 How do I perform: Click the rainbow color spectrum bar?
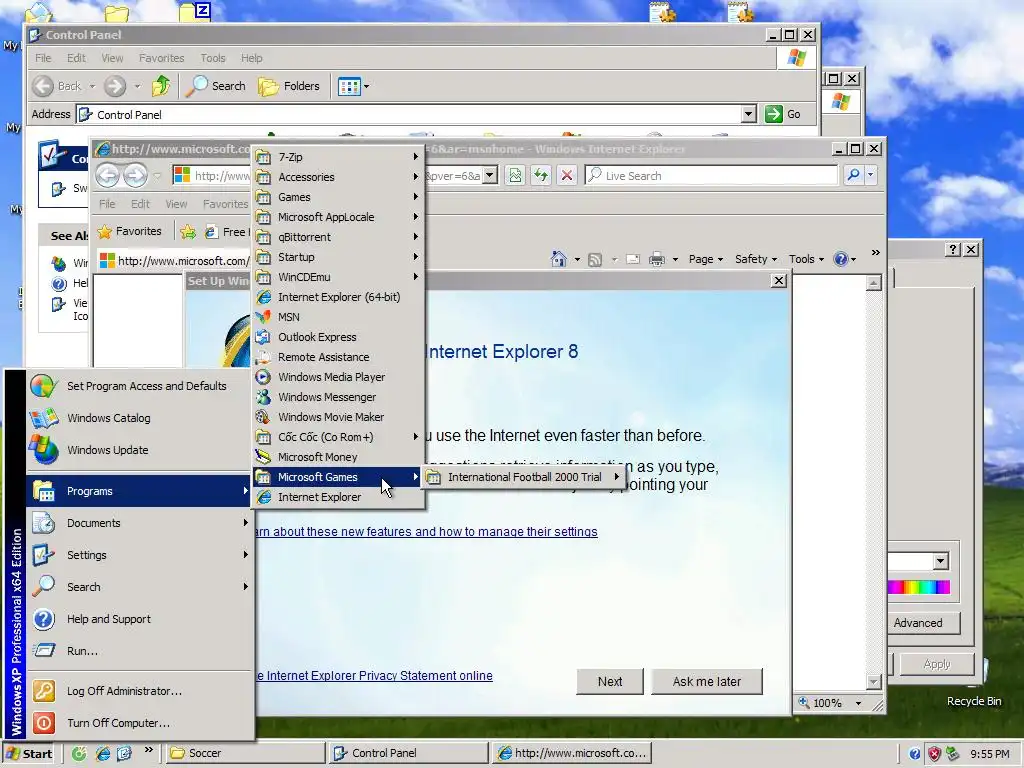(918, 586)
